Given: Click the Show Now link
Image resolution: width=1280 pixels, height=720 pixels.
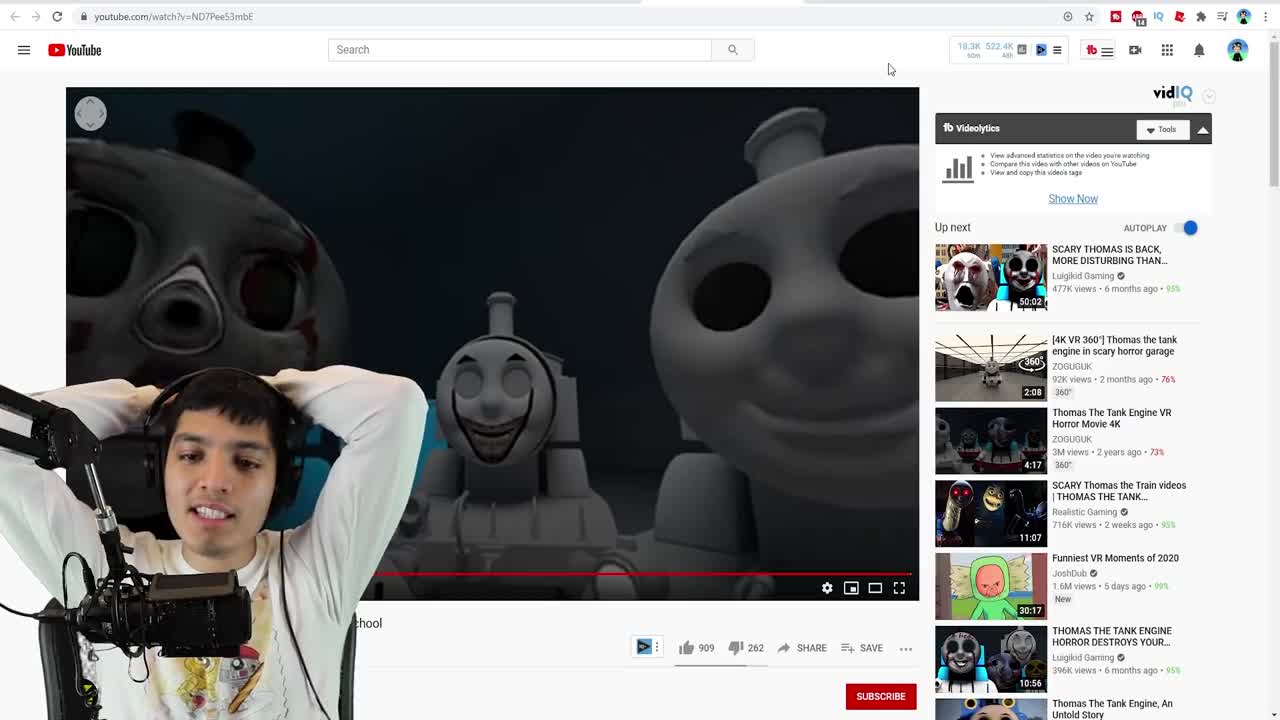Looking at the screenshot, I should tap(1073, 198).
